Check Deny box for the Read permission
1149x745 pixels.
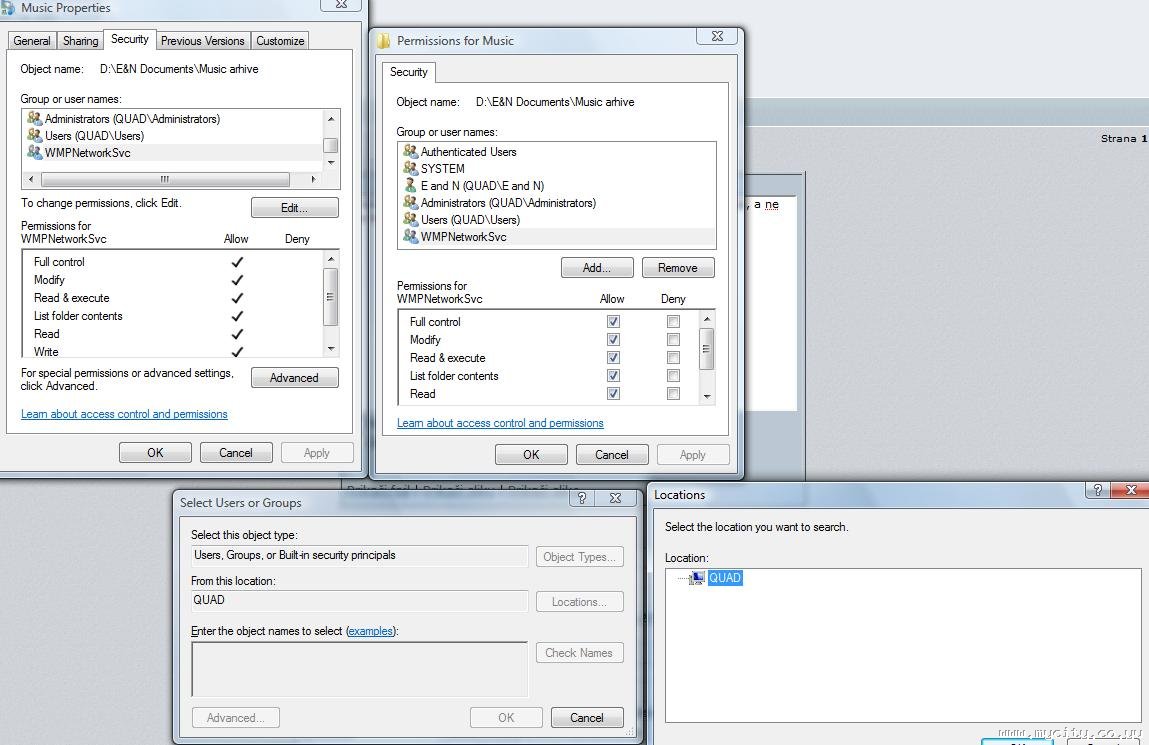[673, 393]
